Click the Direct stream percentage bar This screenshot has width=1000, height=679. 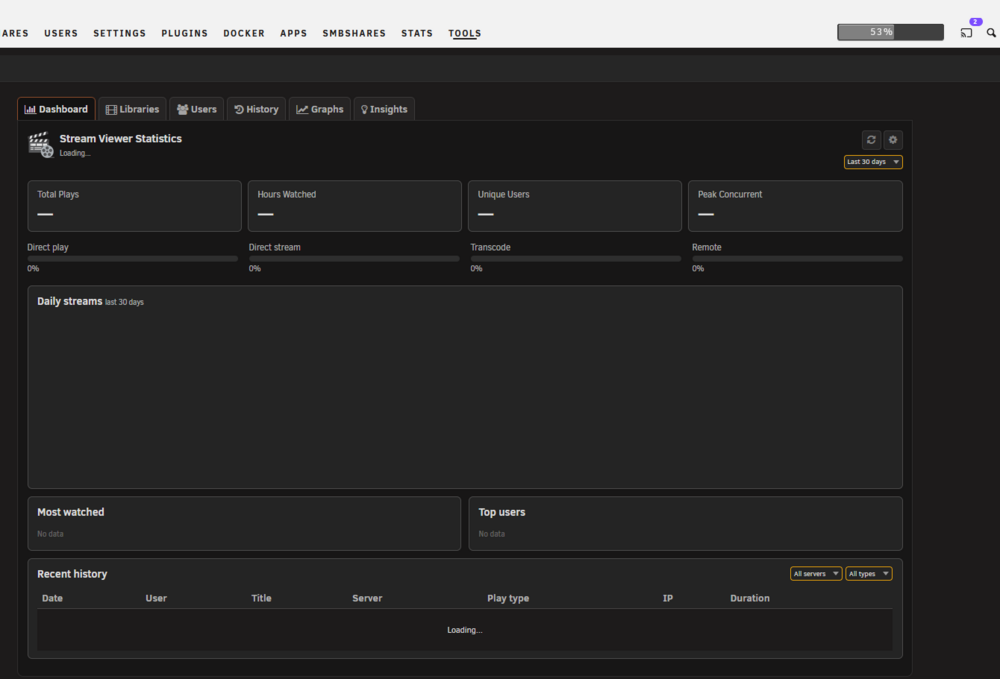coord(354,259)
